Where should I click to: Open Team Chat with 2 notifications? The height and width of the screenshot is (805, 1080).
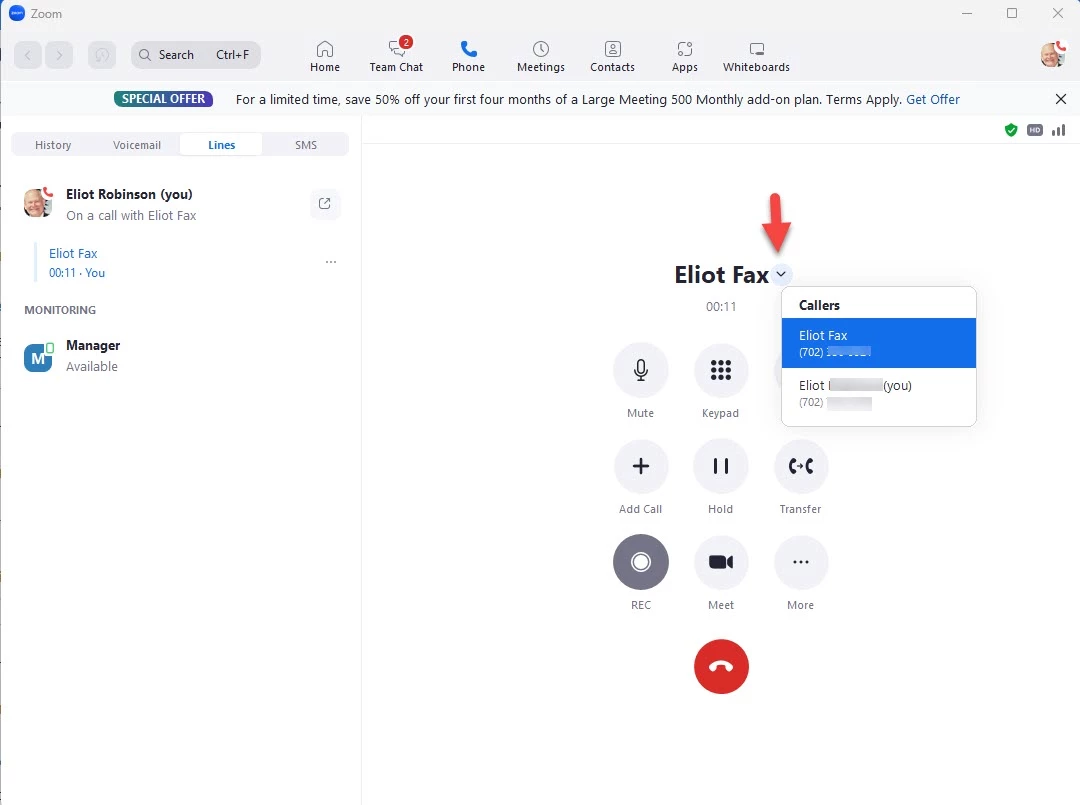tap(396, 56)
